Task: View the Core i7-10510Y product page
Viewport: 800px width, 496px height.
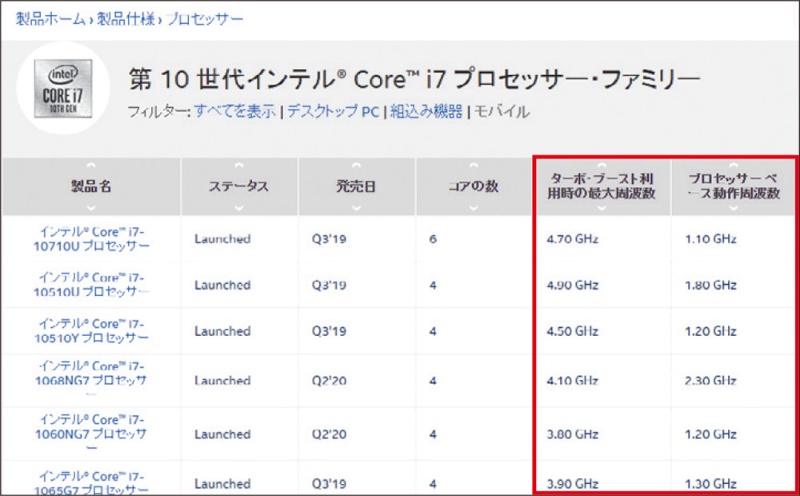Action: (91, 331)
